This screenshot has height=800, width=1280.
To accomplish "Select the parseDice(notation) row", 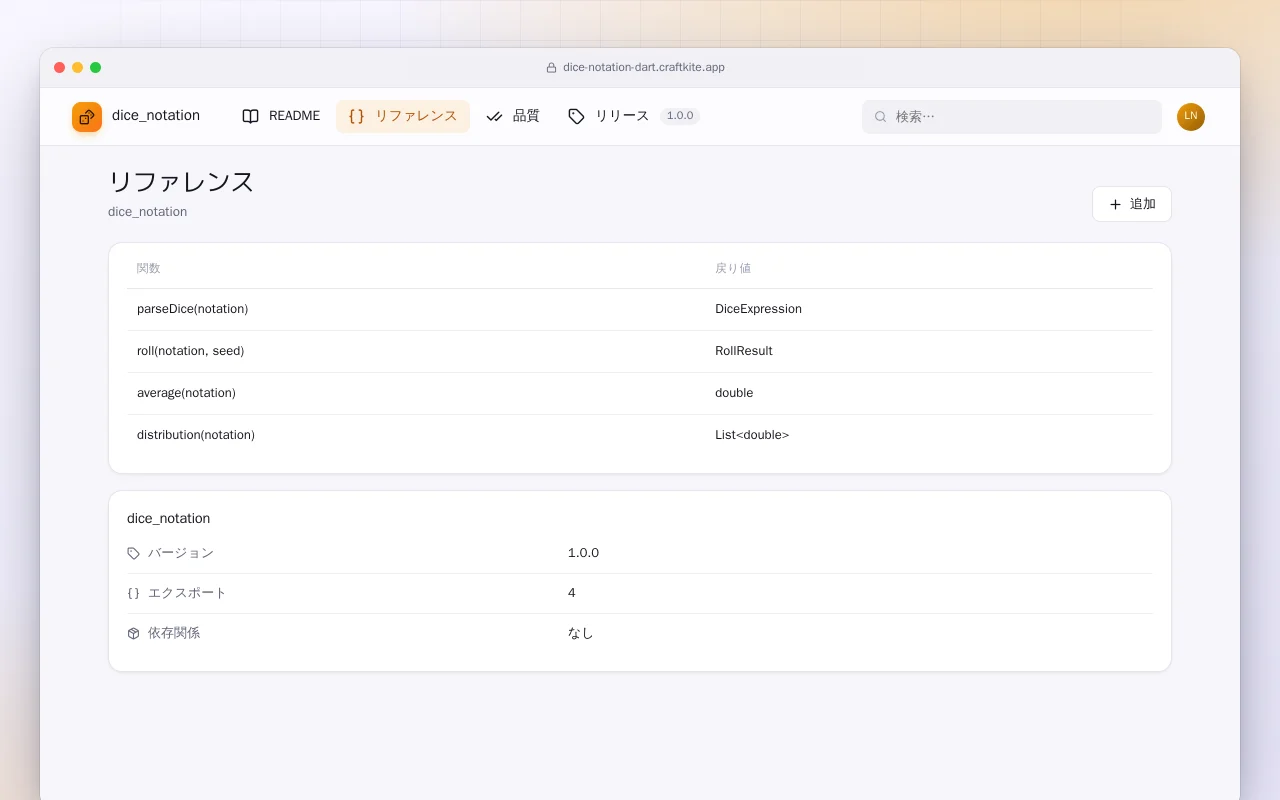I will pyautogui.click(x=640, y=309).
